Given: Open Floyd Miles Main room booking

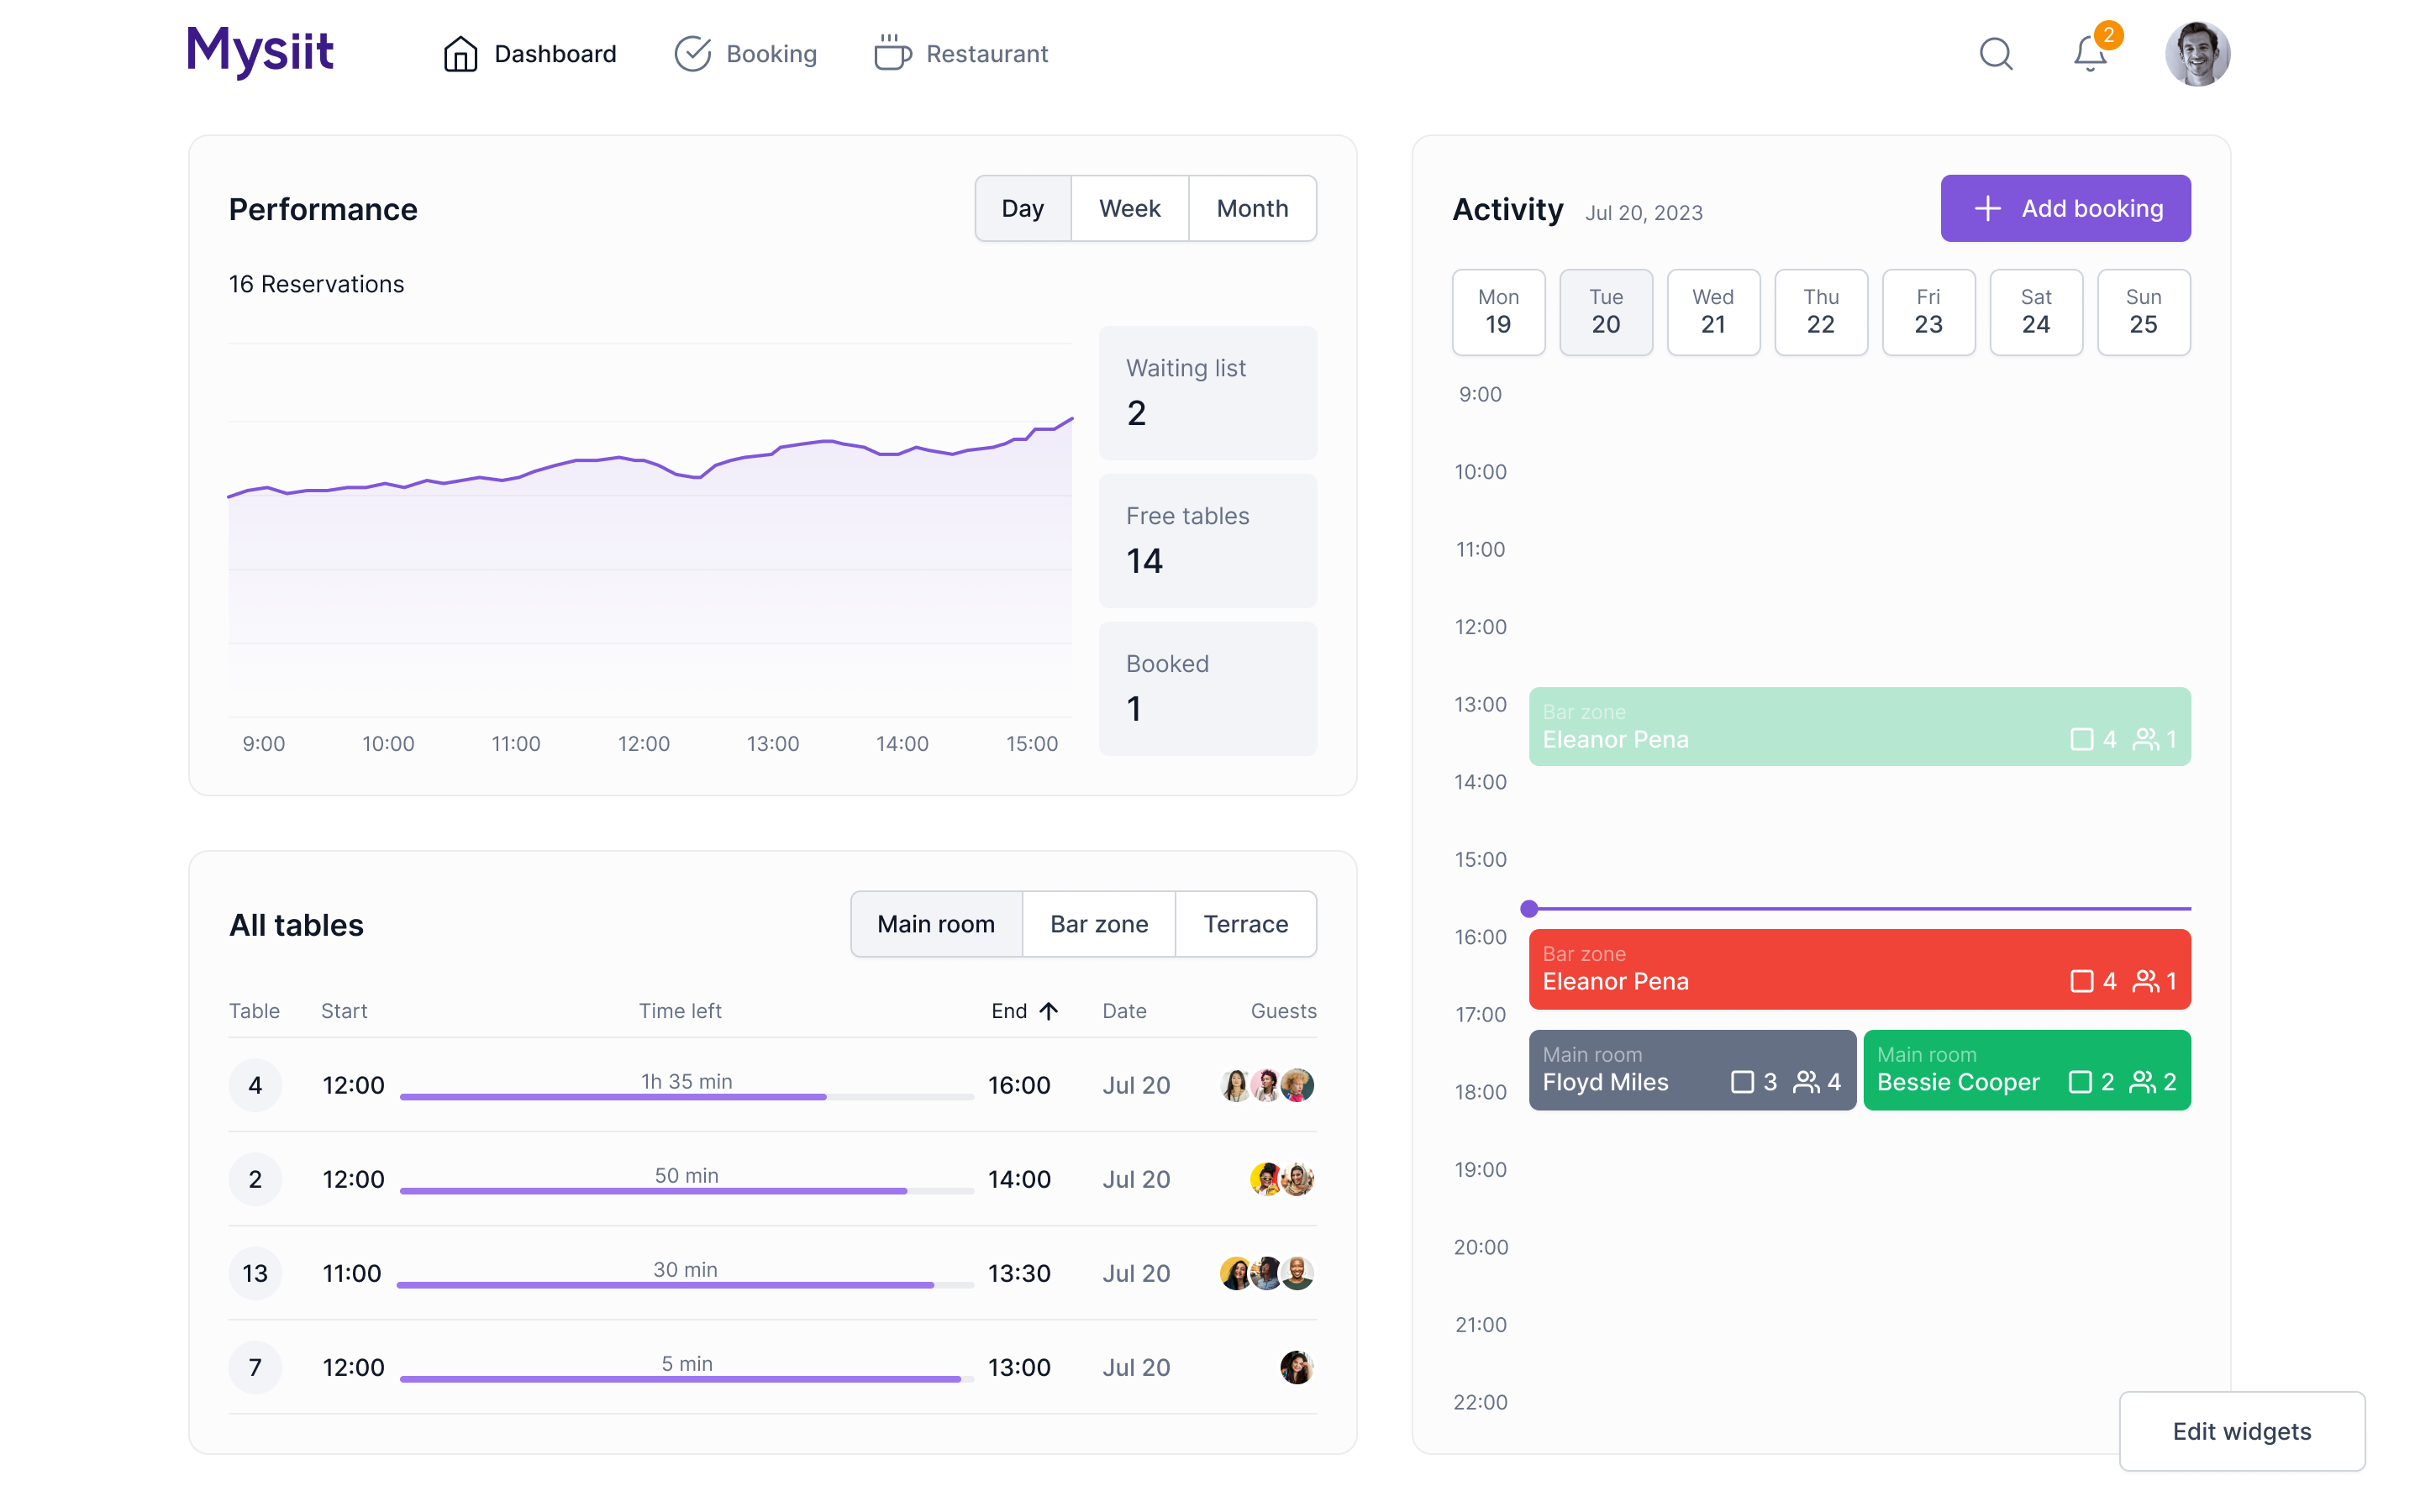Looking at the screenshot, I should click(1691, 1070).
